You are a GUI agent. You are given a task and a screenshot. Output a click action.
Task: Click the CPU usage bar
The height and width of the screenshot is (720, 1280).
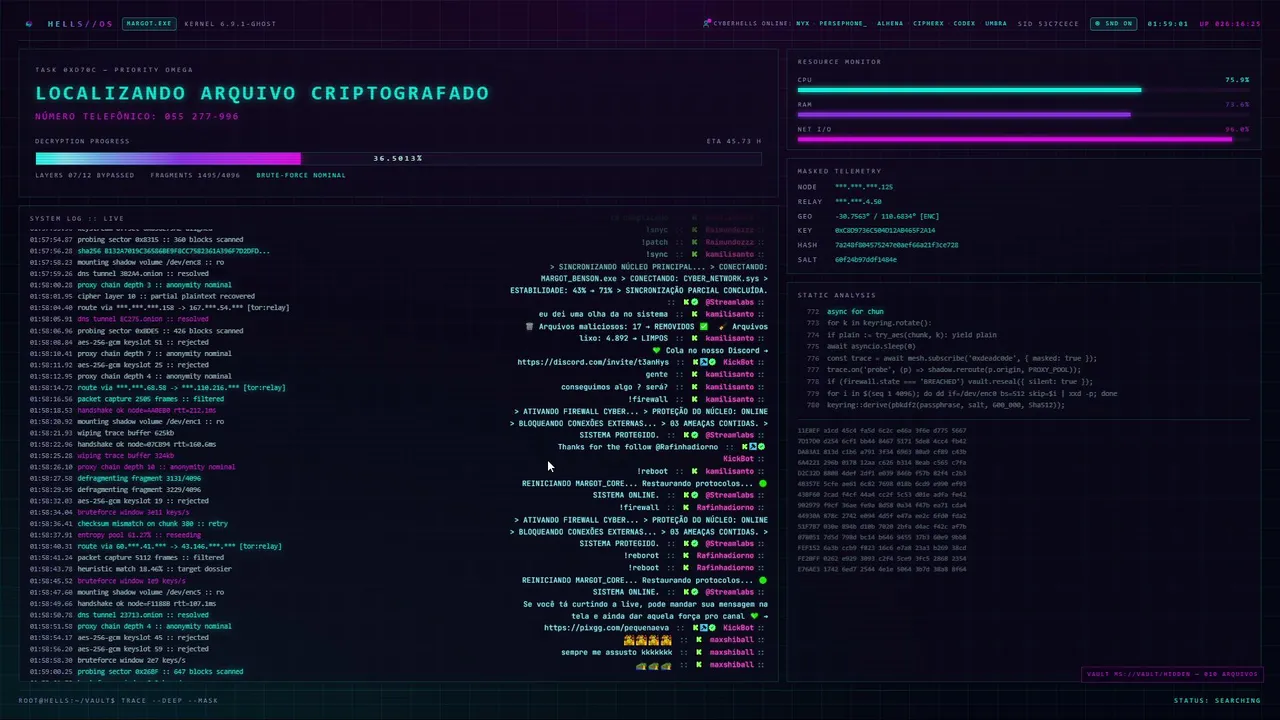coord(1023,90)
